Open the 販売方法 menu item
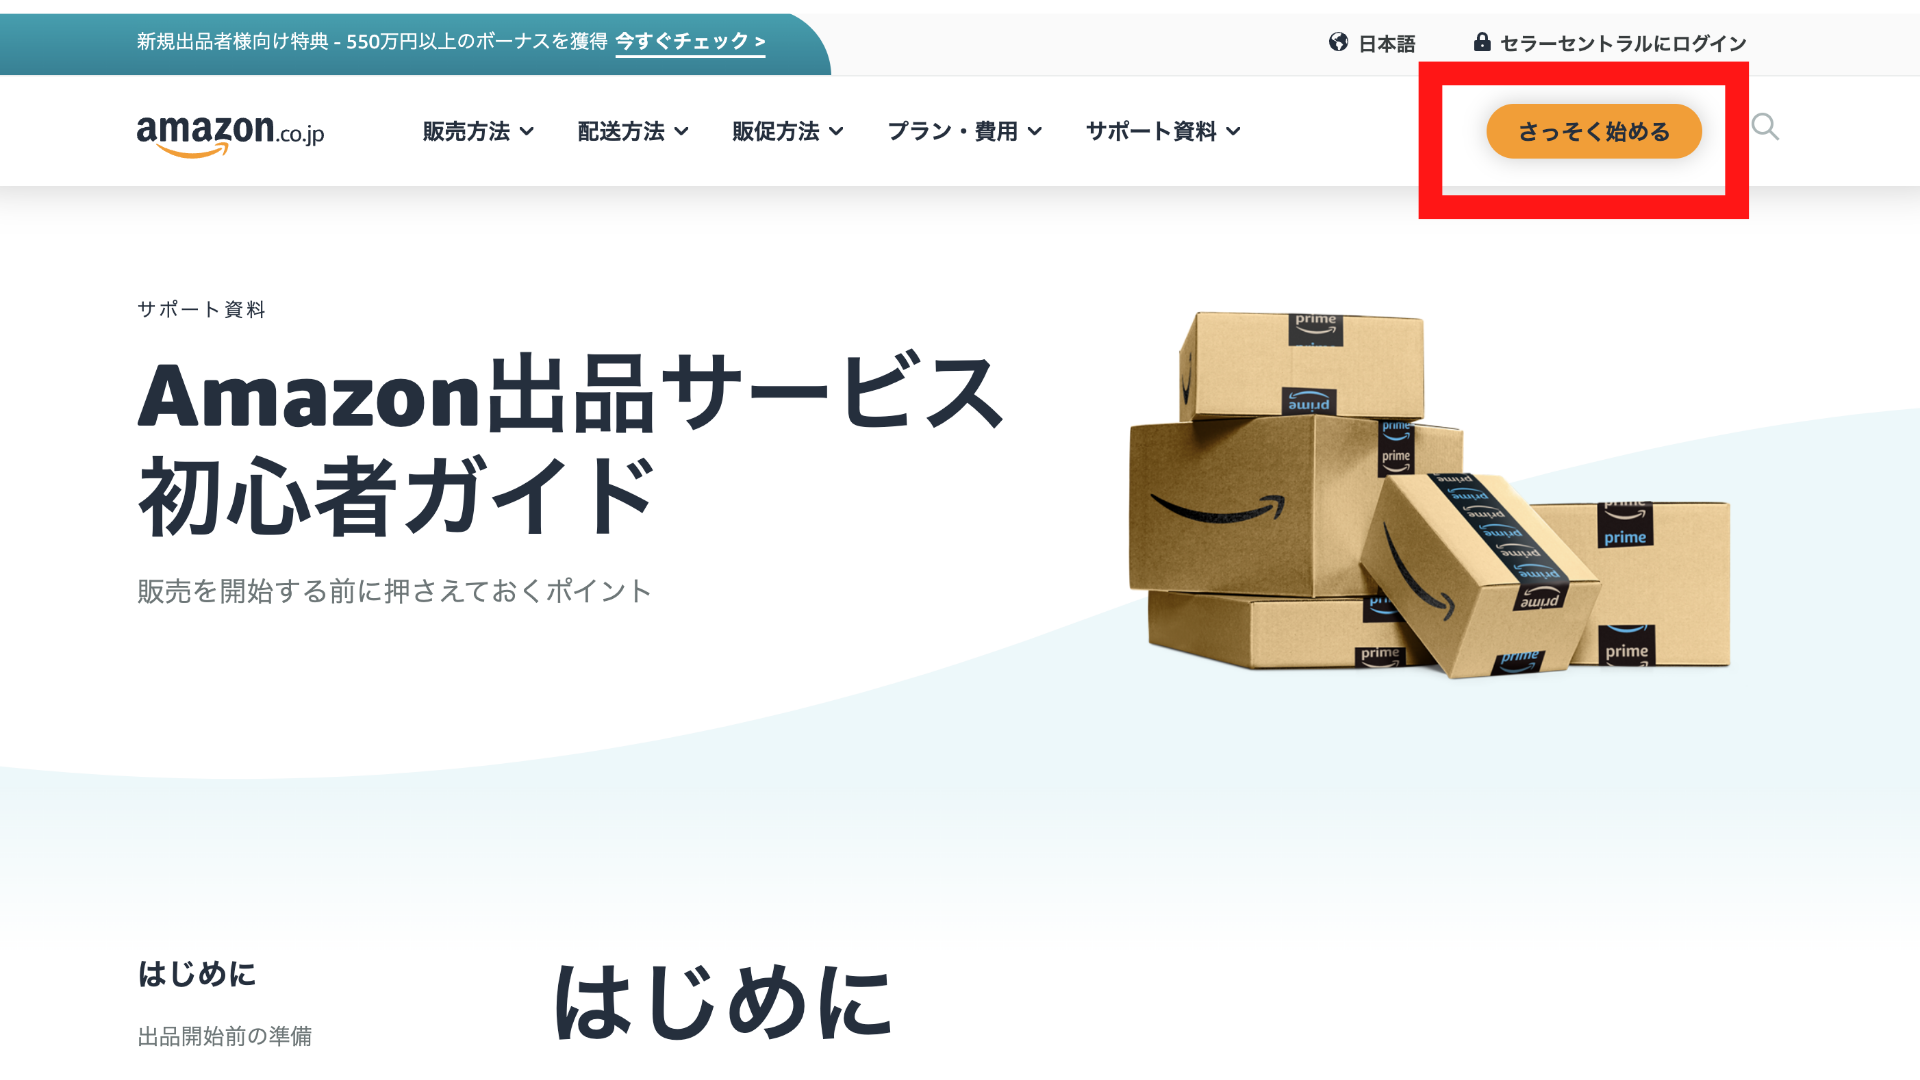 point(478,131)
